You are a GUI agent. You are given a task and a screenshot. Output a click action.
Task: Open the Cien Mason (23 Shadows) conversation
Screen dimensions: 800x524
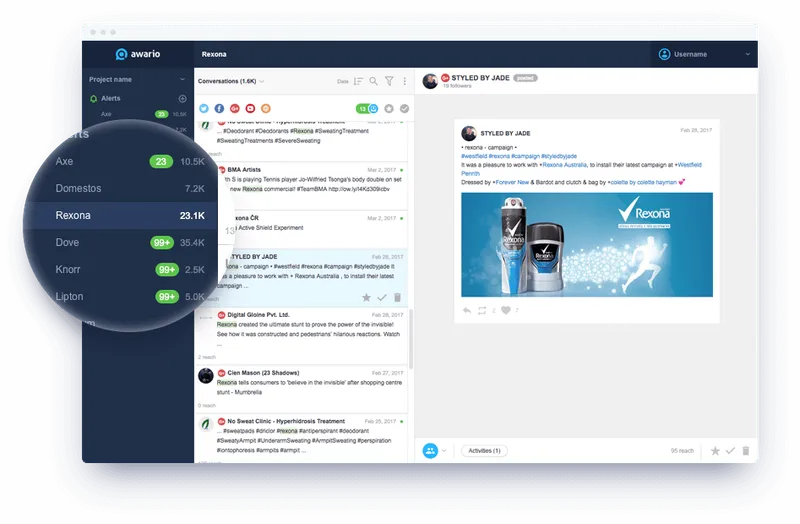click(x=301, y=388)
